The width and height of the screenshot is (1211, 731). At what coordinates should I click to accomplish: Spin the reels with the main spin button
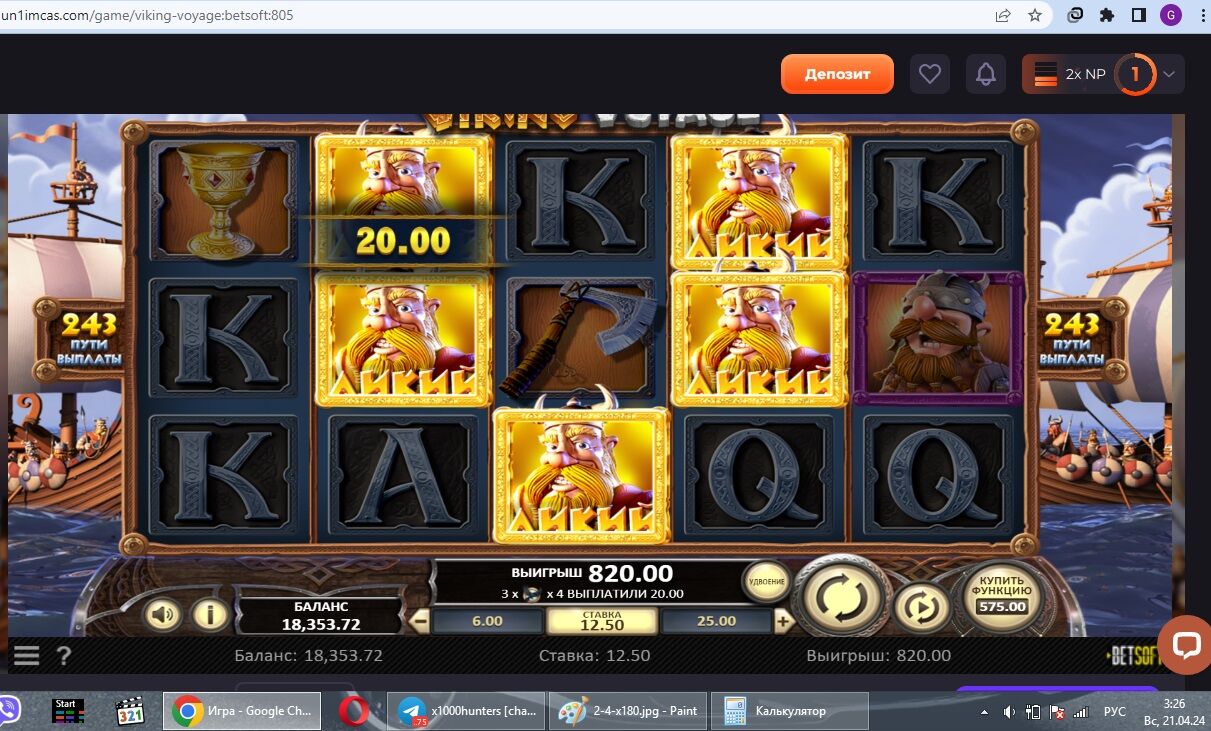point(842,597)
